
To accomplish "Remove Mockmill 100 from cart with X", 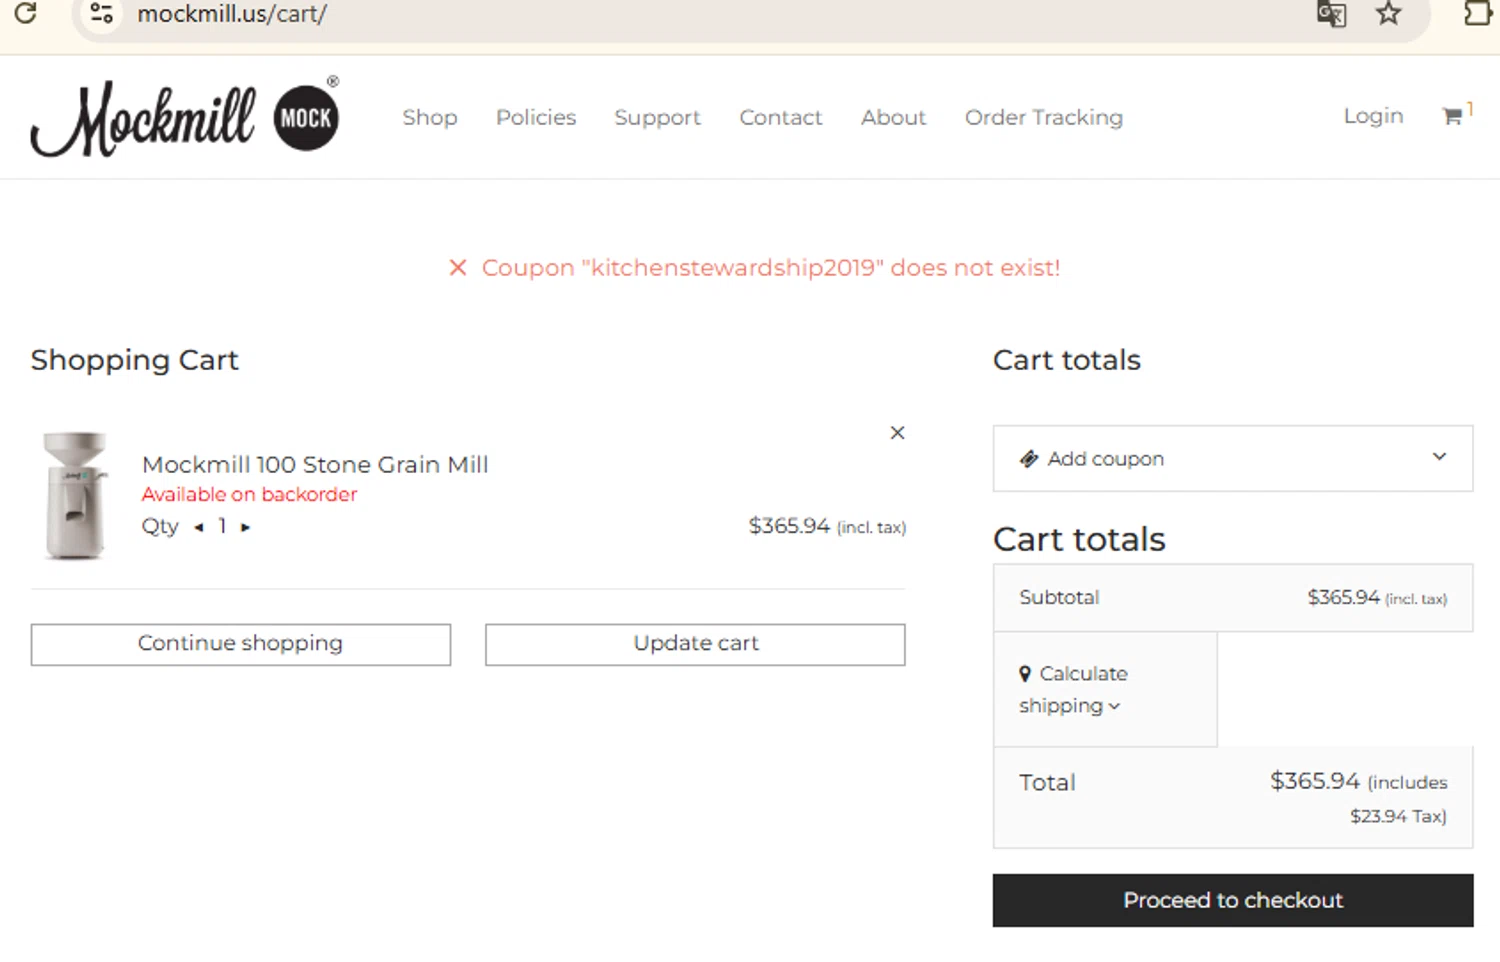I will coord(897,432).
